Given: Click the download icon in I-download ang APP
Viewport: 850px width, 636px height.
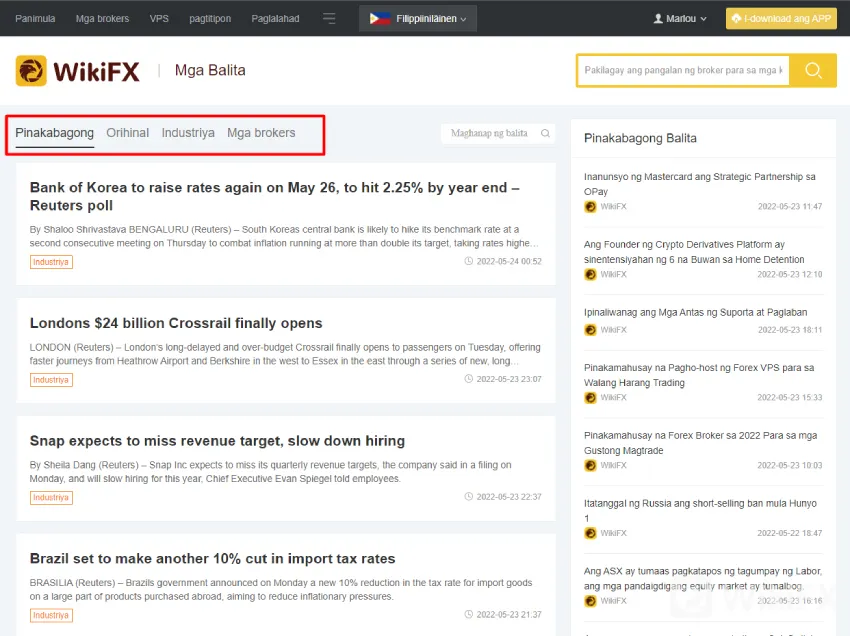Looking at the screenshot, I should (x=736, y=18).
